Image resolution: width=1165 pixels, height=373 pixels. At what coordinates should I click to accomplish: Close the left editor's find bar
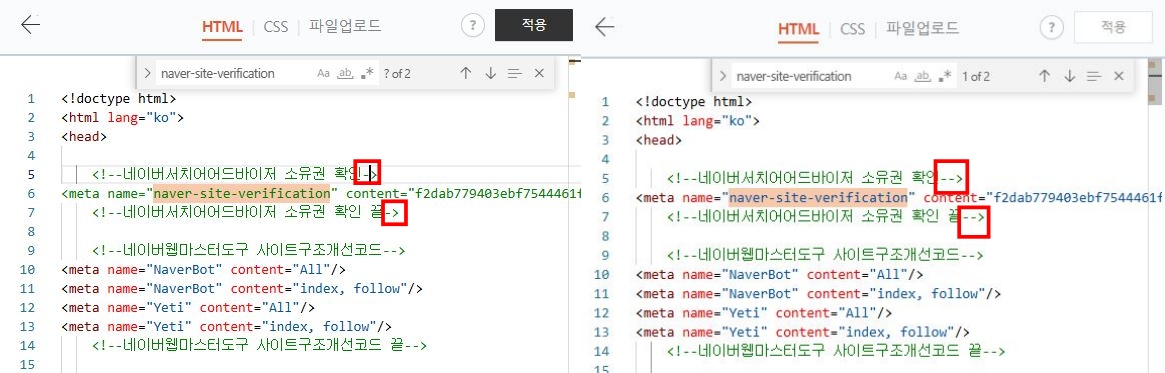click(x=539, y=73)
